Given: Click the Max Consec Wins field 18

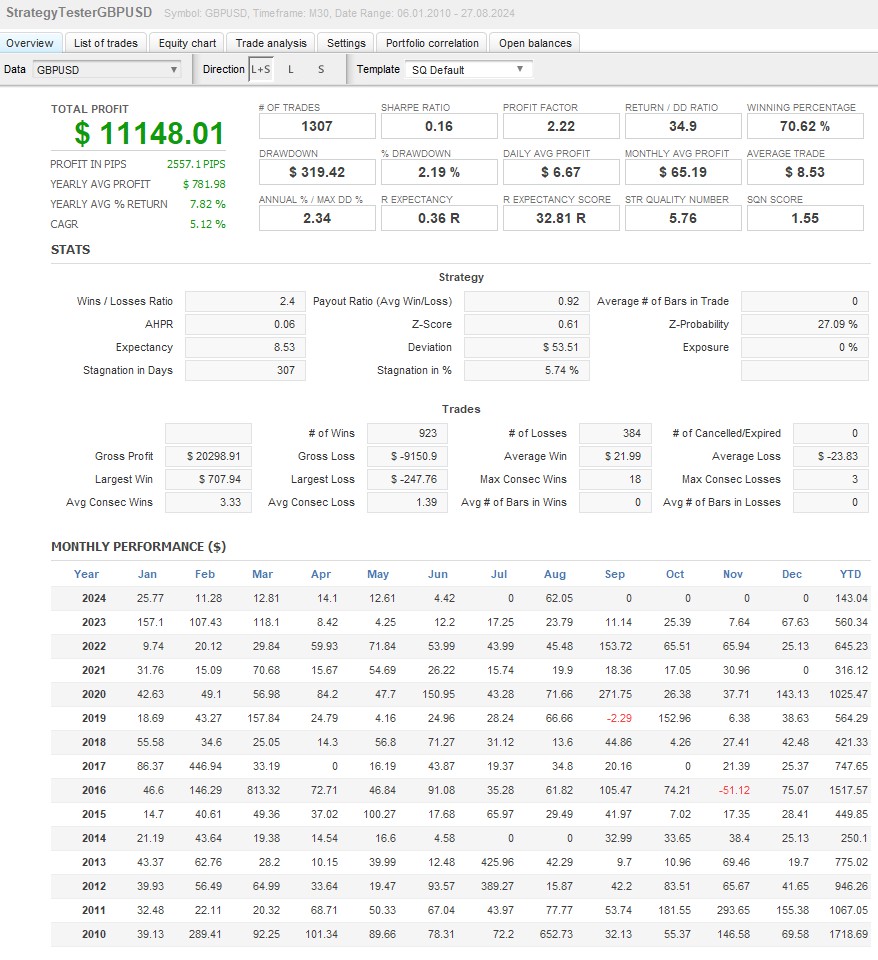Looking at the screenshot, I should pos(615,479).
